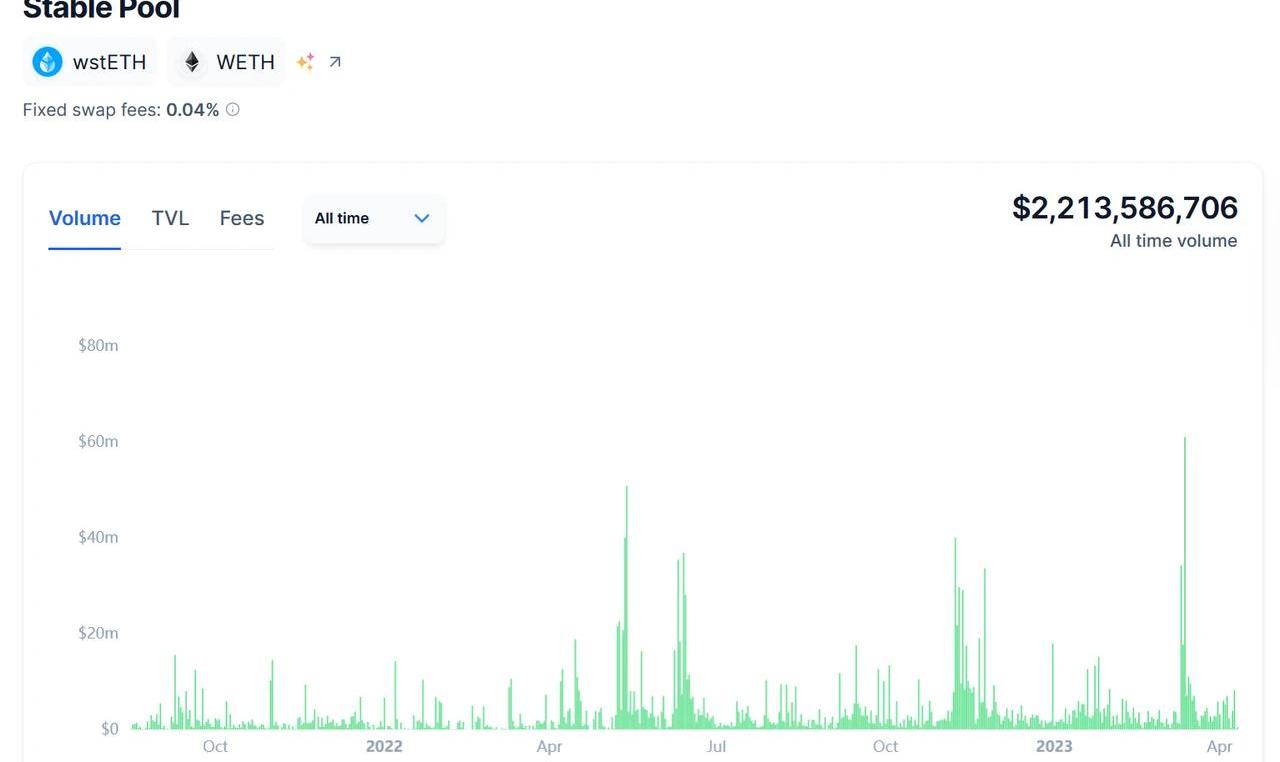
Task: Switch to the Fees tab
Action: (x=242, y=218)
